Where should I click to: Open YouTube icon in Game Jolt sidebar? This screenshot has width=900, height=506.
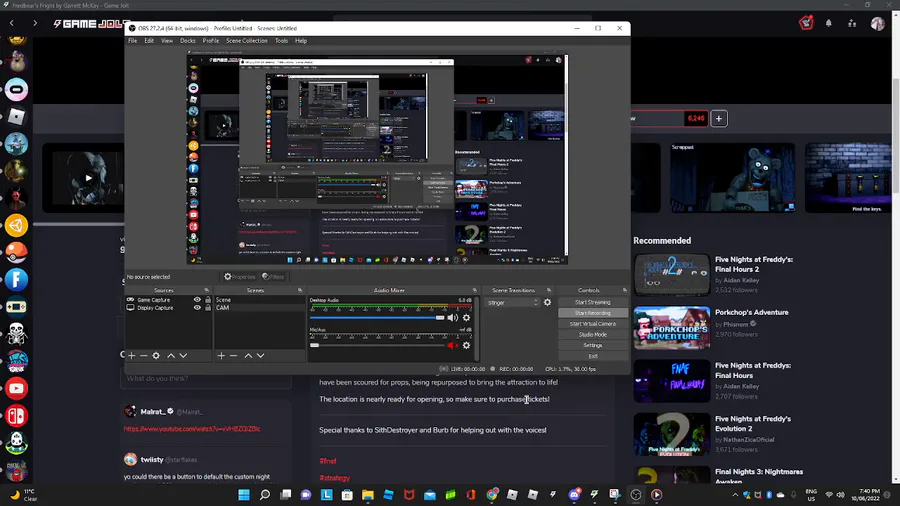click(17, 389)
